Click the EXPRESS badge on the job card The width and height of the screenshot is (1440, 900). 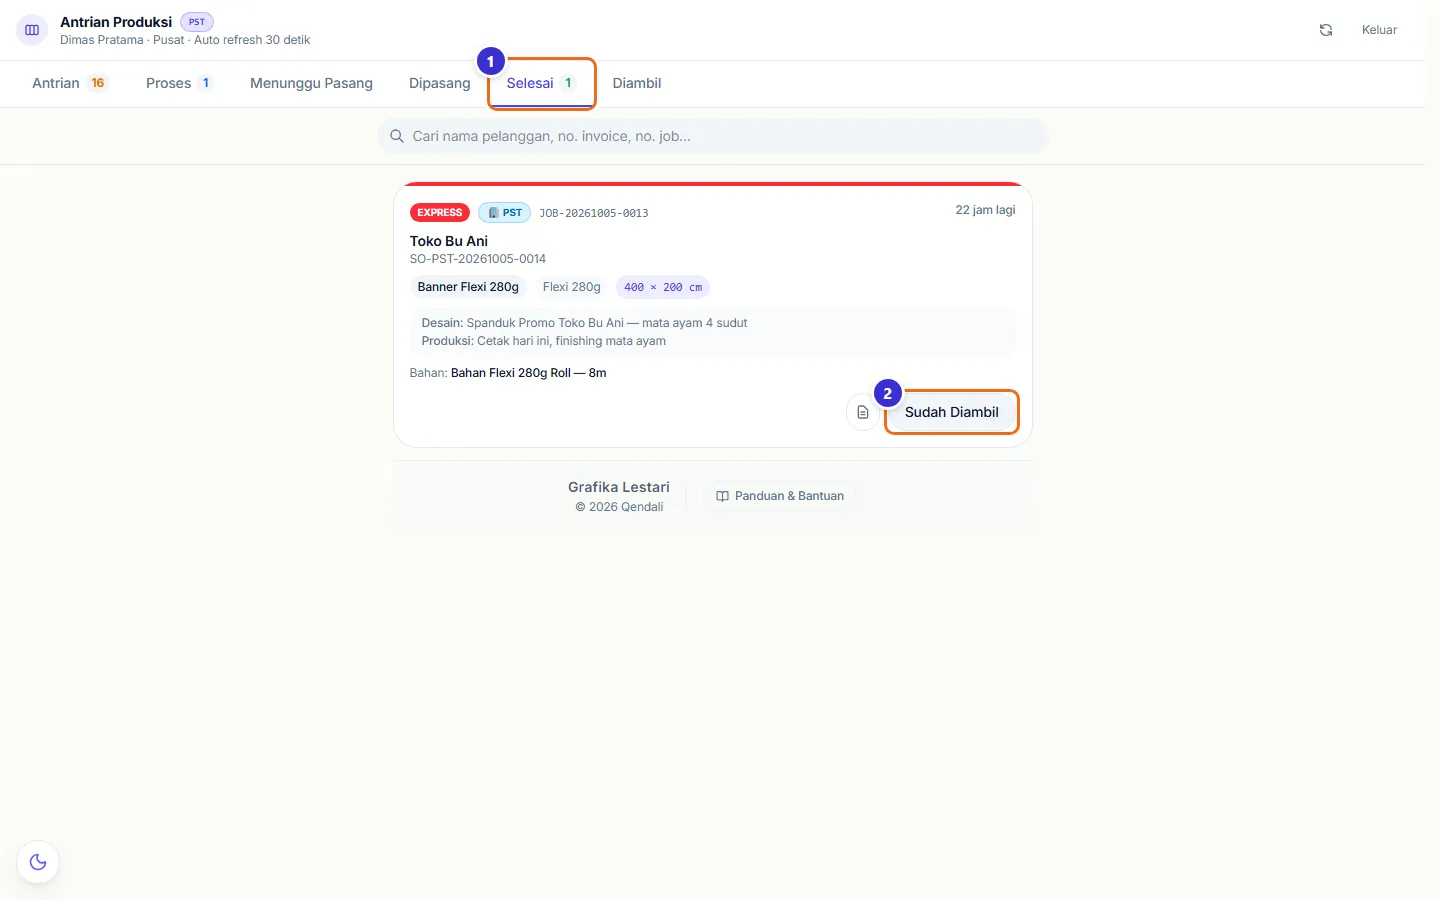tap(440, 213)
